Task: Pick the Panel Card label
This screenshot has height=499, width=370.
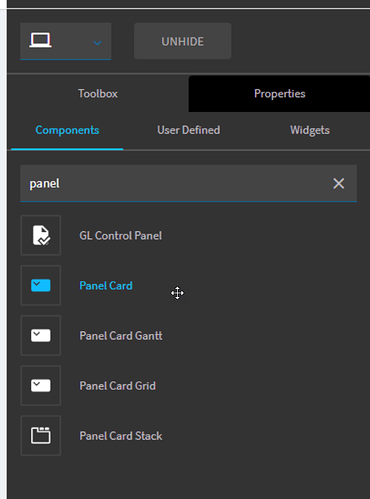Action: [x=106, y=286]
